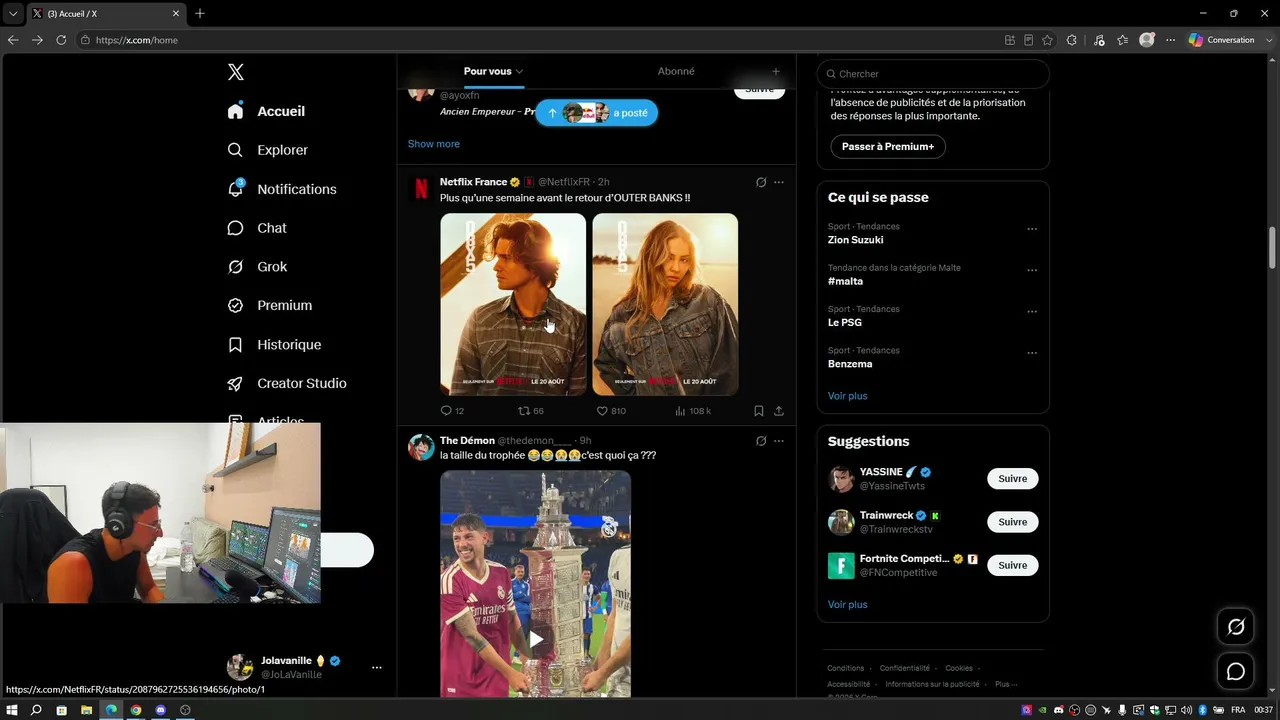
Task: Click Show more under the ayoxfn post
Action: pyautogui.click(x=433, y=144)
